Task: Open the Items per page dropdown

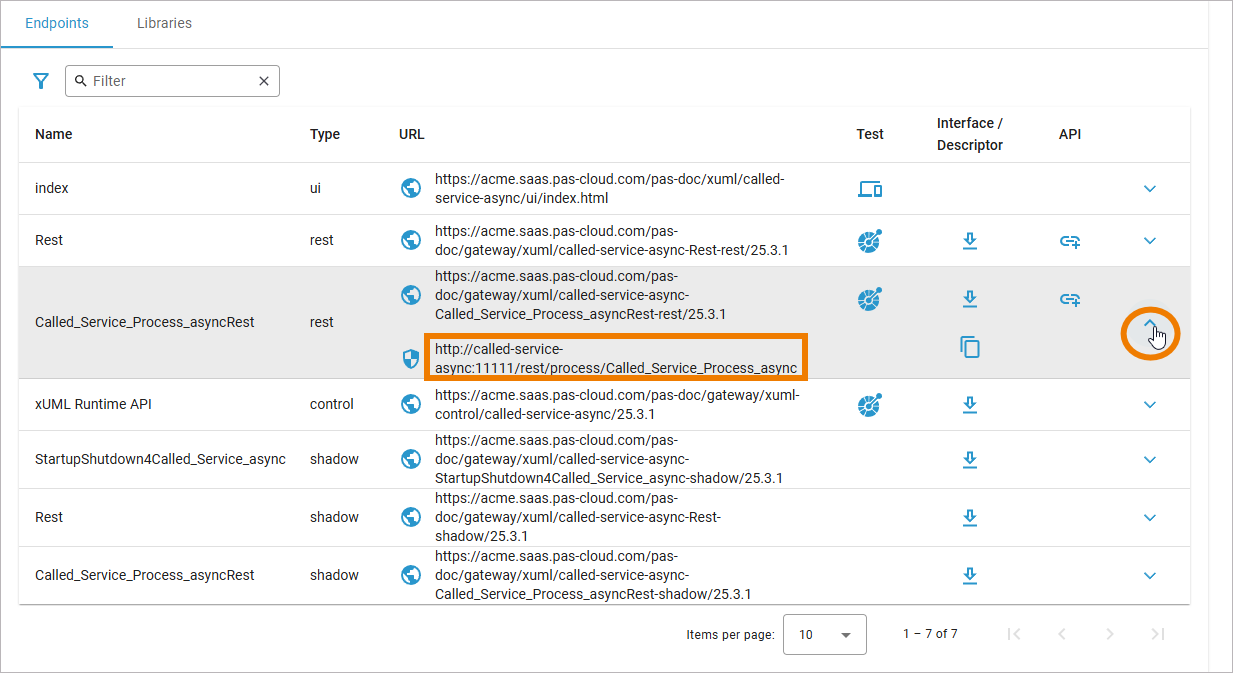Action: point(824,634)
